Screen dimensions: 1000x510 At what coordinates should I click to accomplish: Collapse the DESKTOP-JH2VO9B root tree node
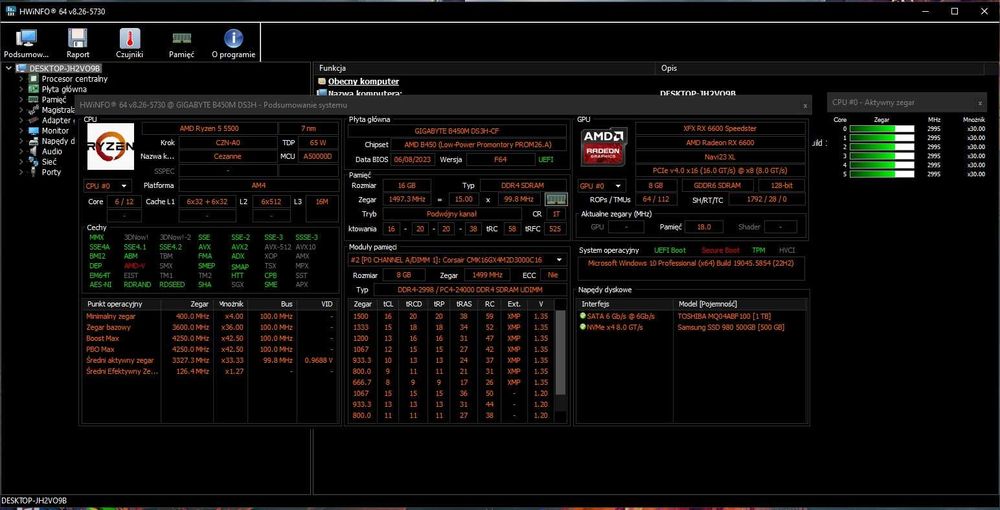(9, 68)
